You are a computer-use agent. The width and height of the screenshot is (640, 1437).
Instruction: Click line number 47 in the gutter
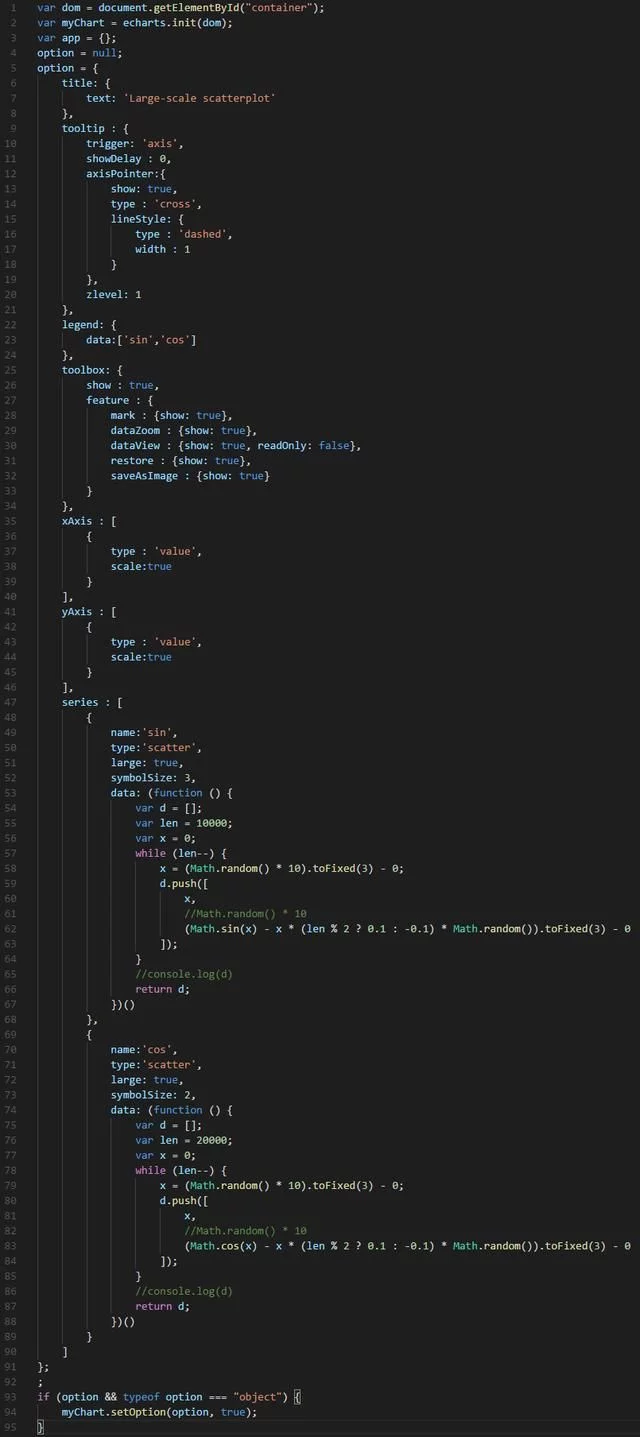12,702
